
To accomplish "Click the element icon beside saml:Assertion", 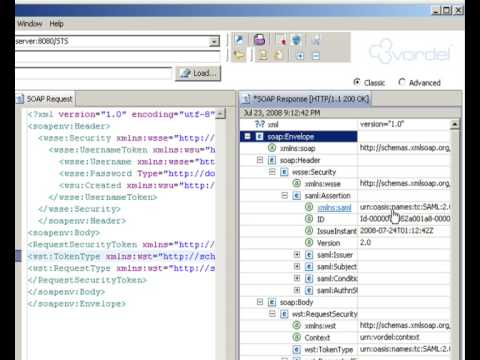I will point(297,196).
